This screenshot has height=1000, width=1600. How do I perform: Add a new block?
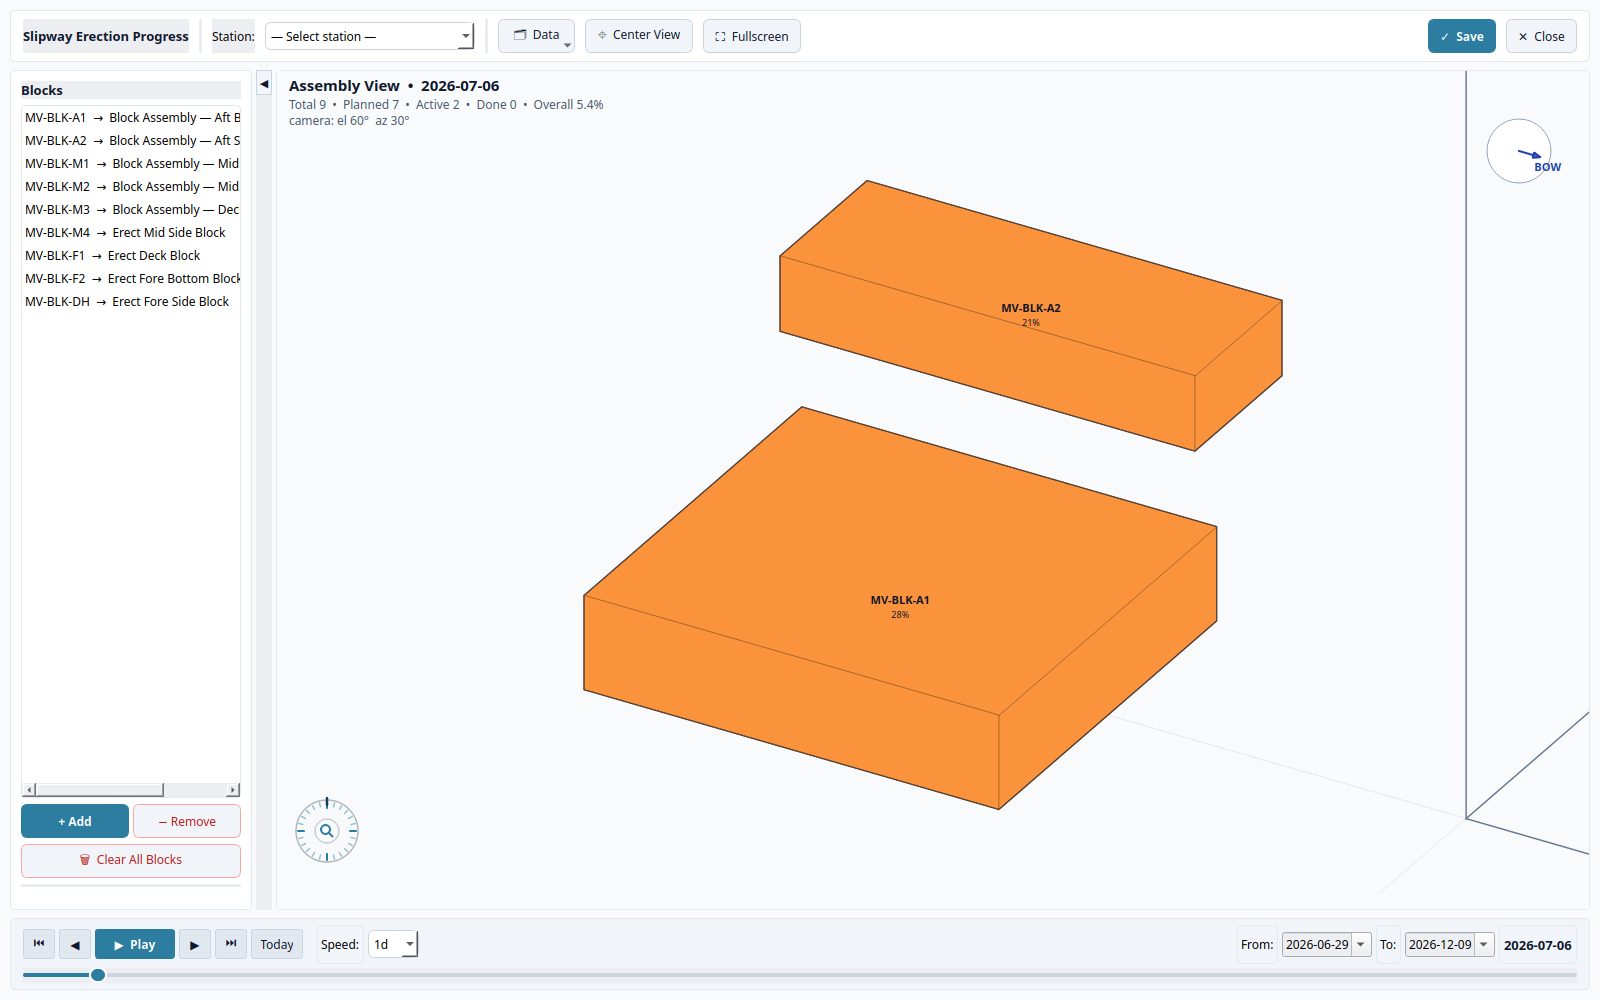[x=75, y=821]
